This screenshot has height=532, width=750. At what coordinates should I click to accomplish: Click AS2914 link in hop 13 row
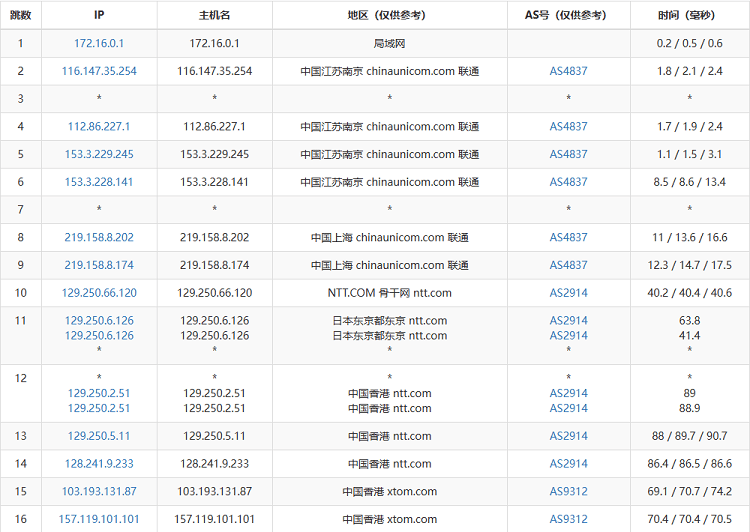568,436
